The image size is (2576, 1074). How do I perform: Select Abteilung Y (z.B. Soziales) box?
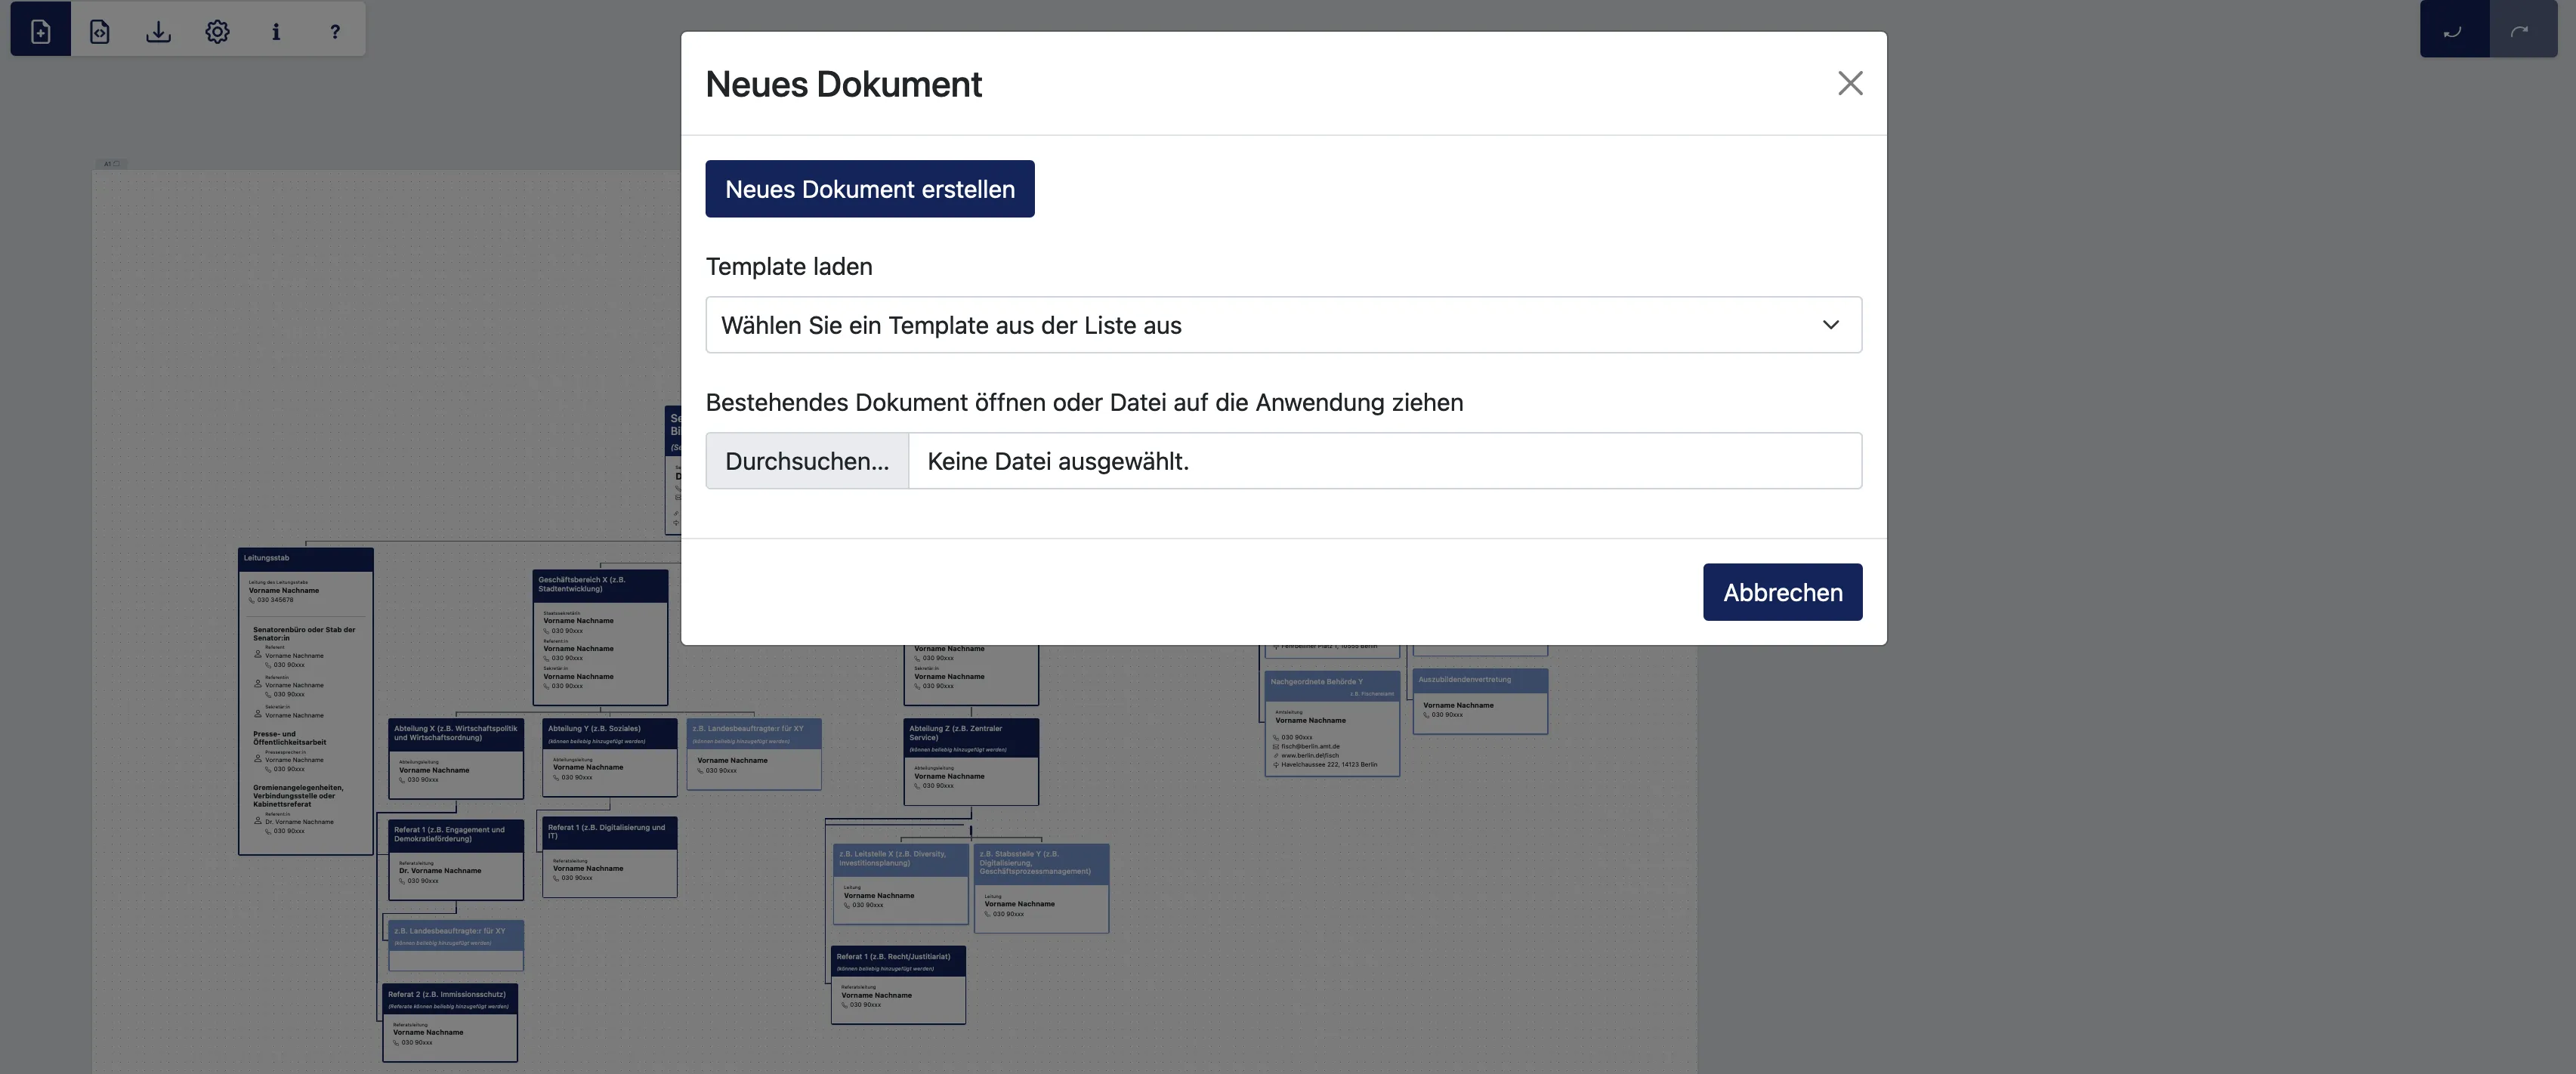[x=610, y=757]
